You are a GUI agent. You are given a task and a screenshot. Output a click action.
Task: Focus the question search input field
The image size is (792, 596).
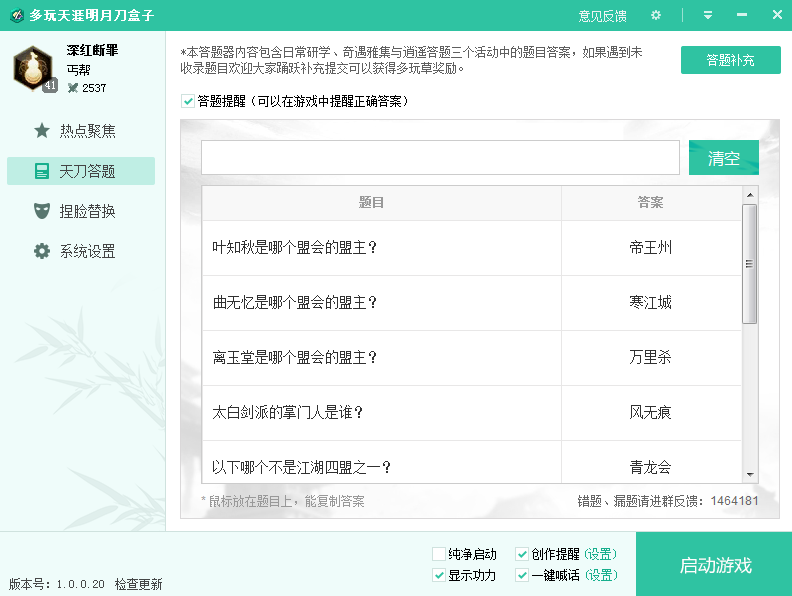click(x=440, y=158)
